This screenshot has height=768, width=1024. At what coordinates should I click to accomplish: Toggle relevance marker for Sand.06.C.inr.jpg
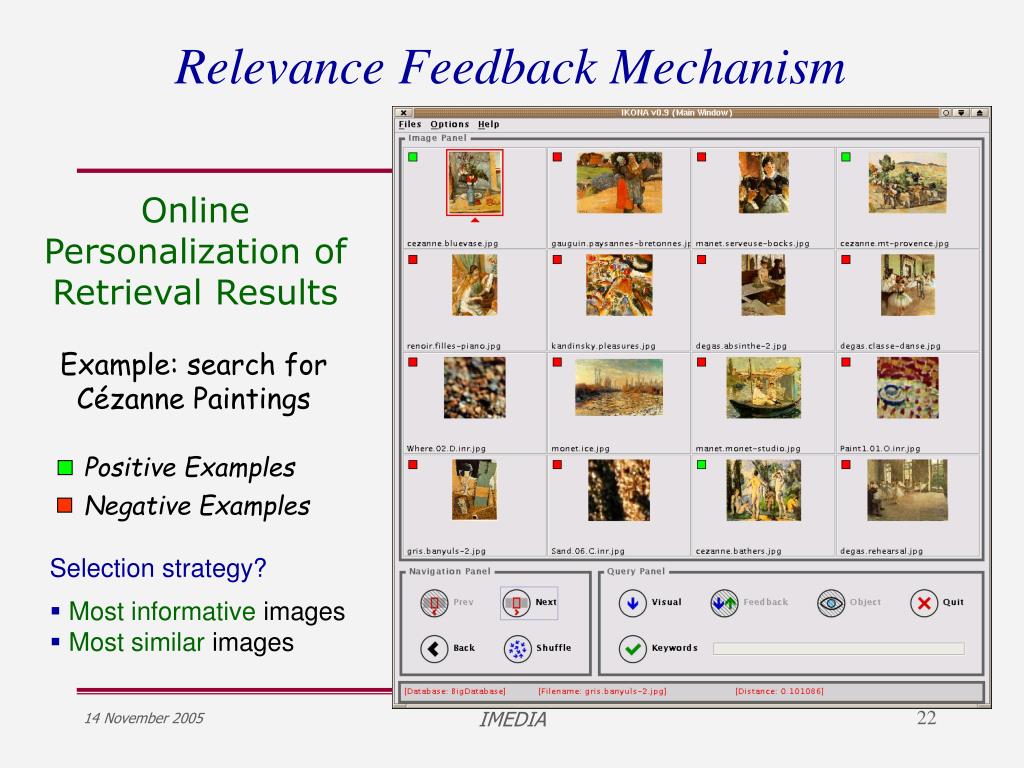click(557, 464)
